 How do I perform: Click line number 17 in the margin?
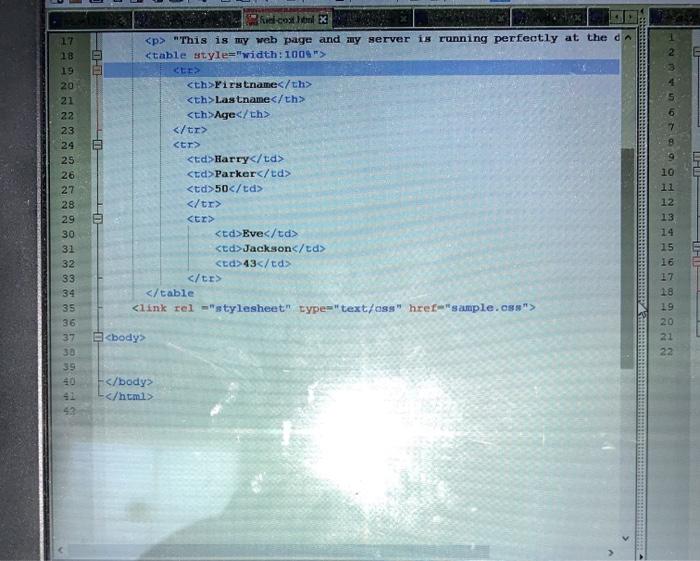point(67,41)
